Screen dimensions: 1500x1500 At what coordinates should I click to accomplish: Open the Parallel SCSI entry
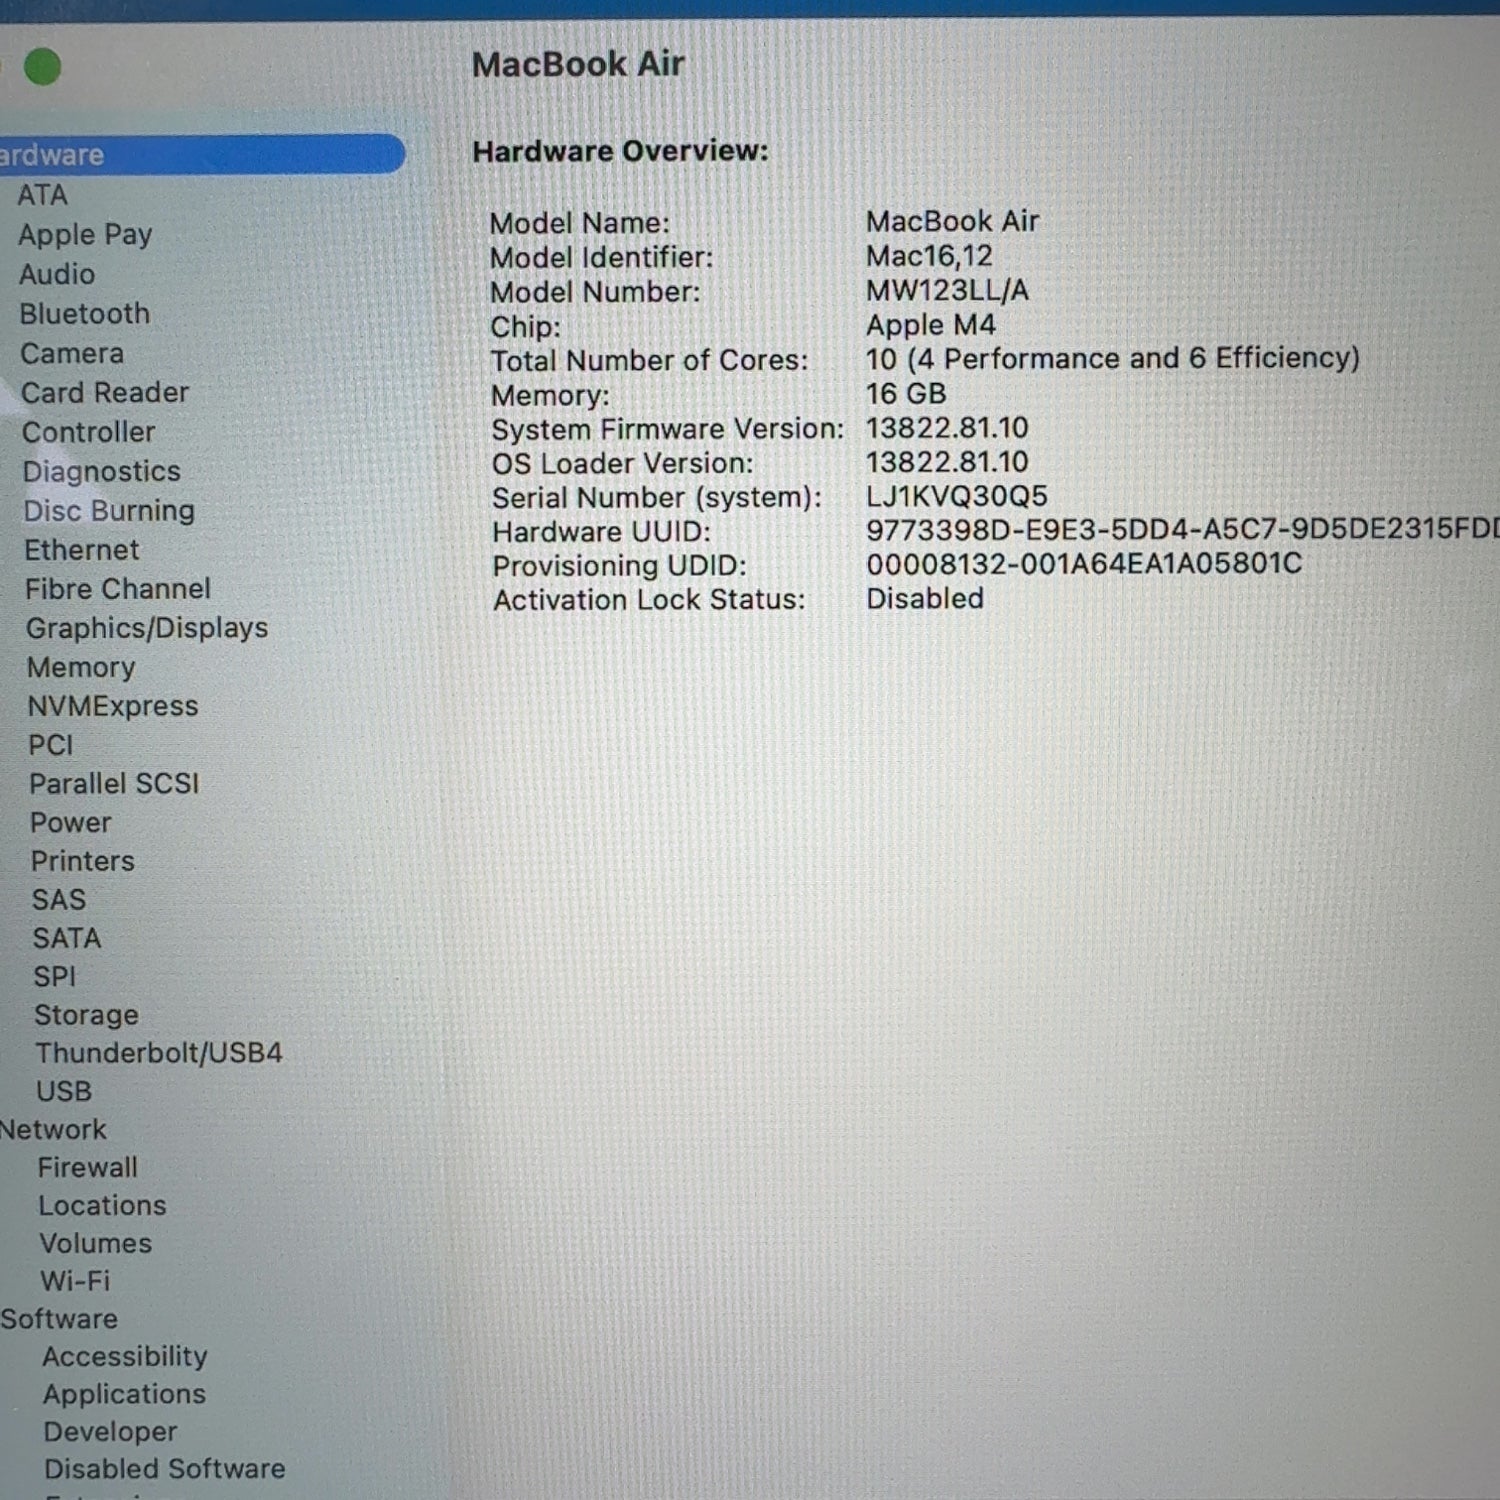[x=114, y=784]
